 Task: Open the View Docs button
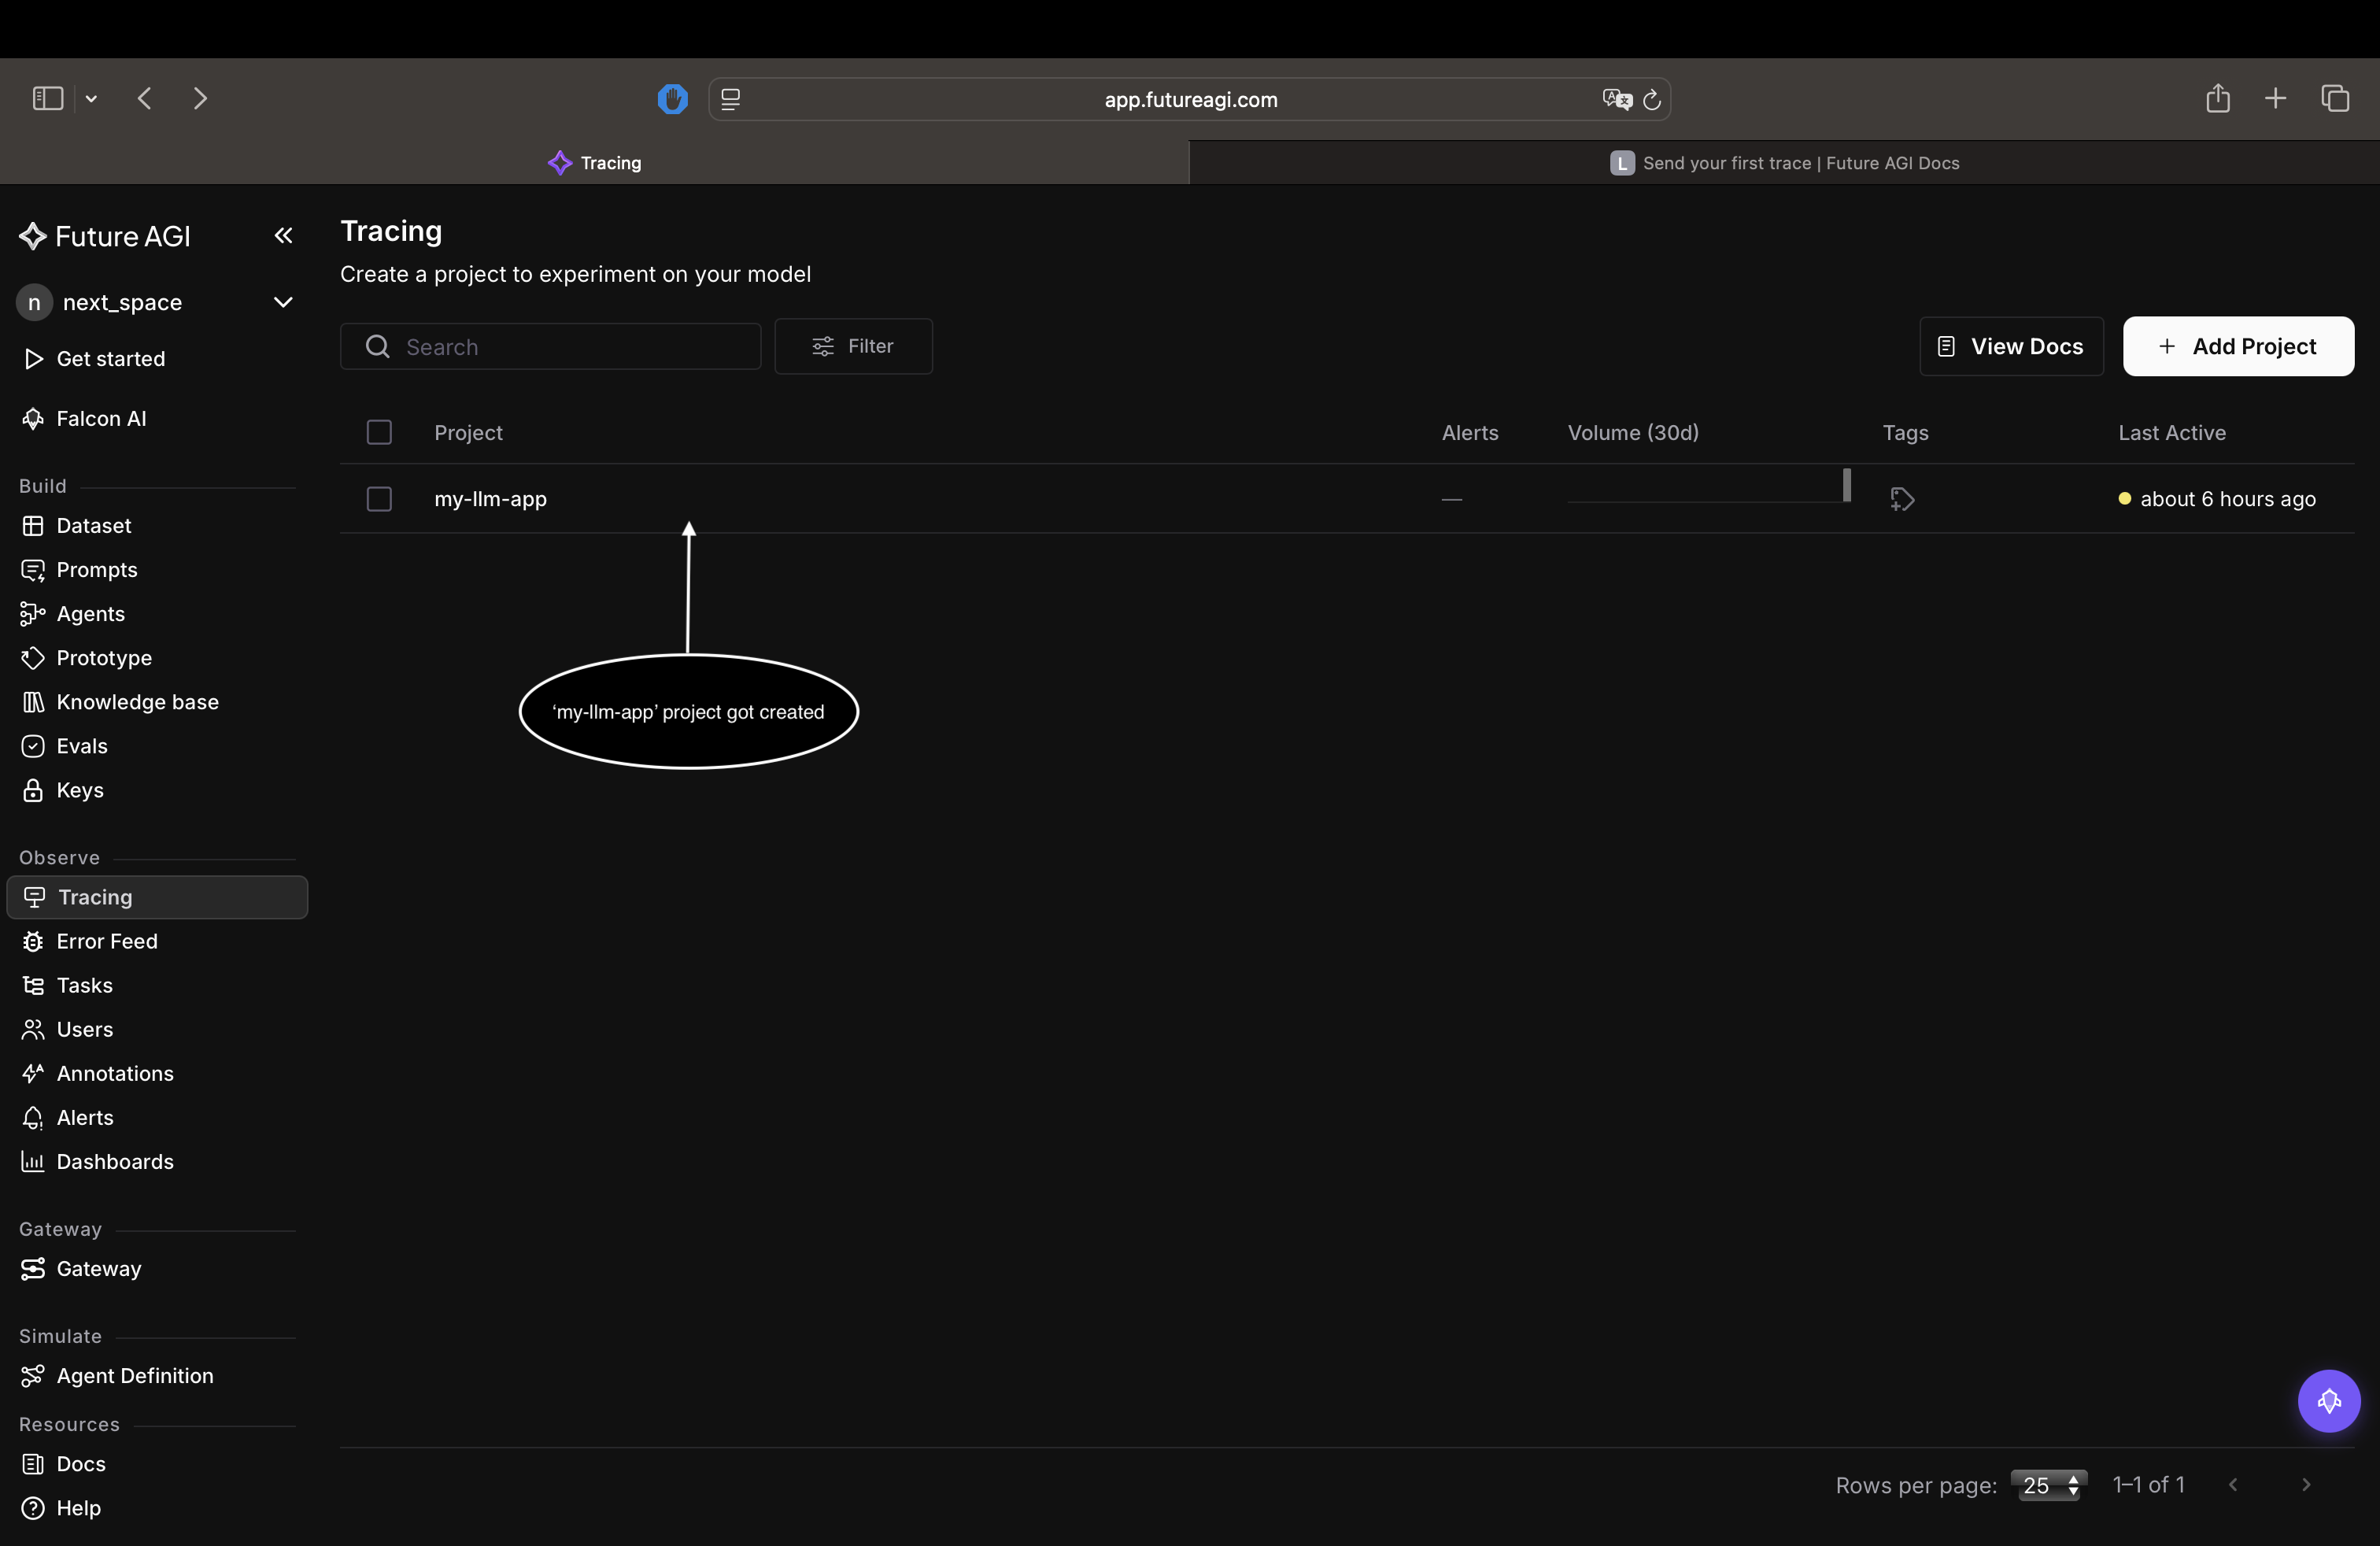[x=2011, y=346]
